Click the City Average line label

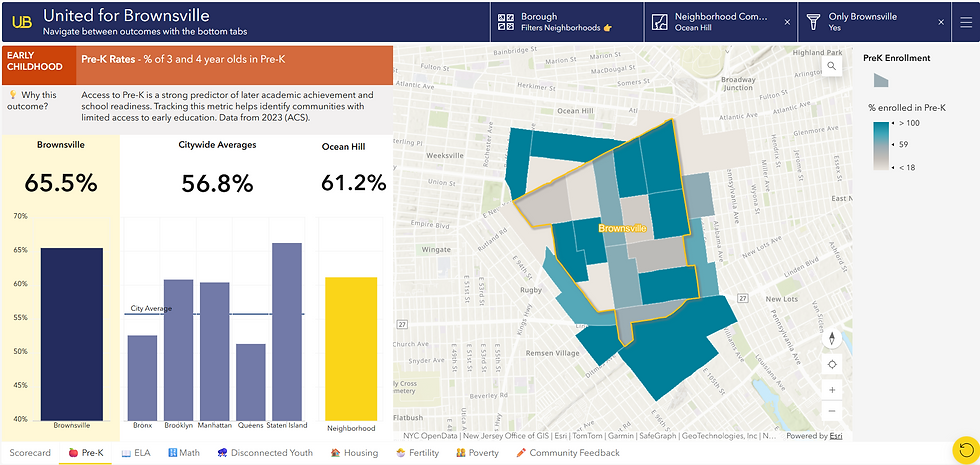[151, 308]
